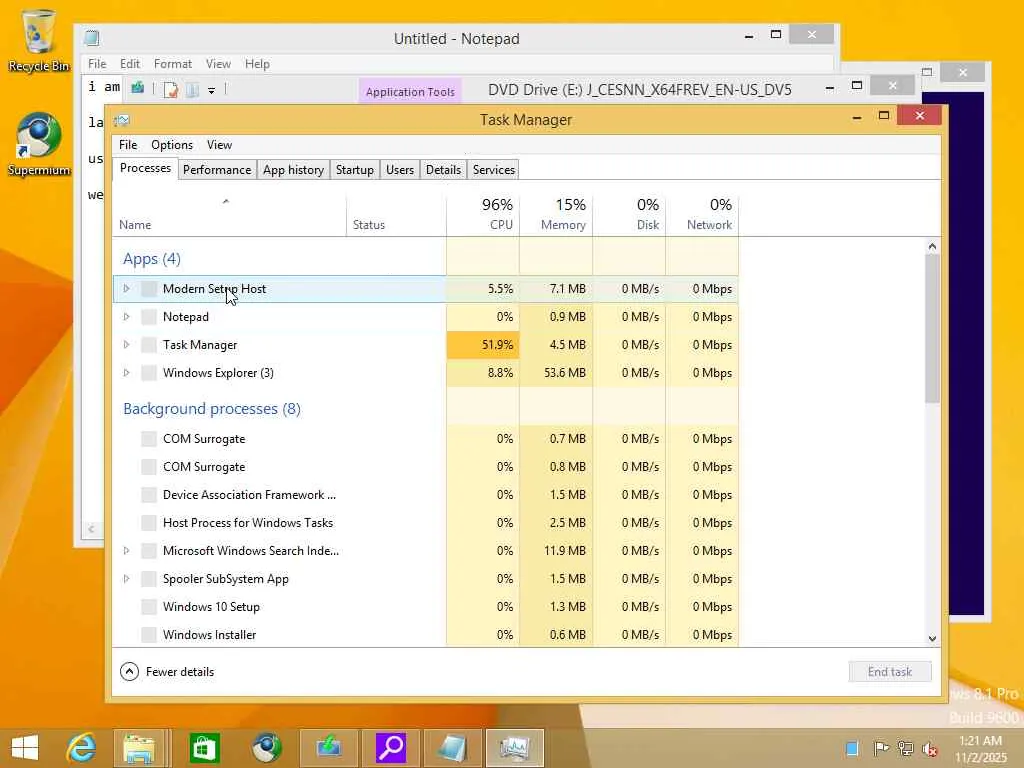1024x768 pixels.
Task: Open Notepad Format menu
Action: (172, 64)
